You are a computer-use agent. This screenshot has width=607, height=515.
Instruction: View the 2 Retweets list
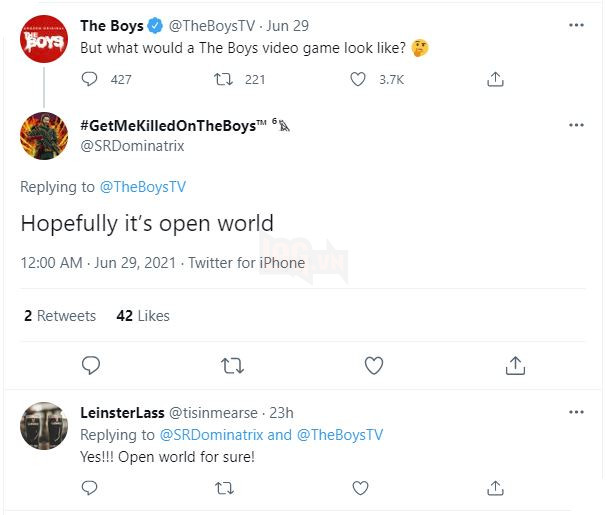tap(60, 316)
